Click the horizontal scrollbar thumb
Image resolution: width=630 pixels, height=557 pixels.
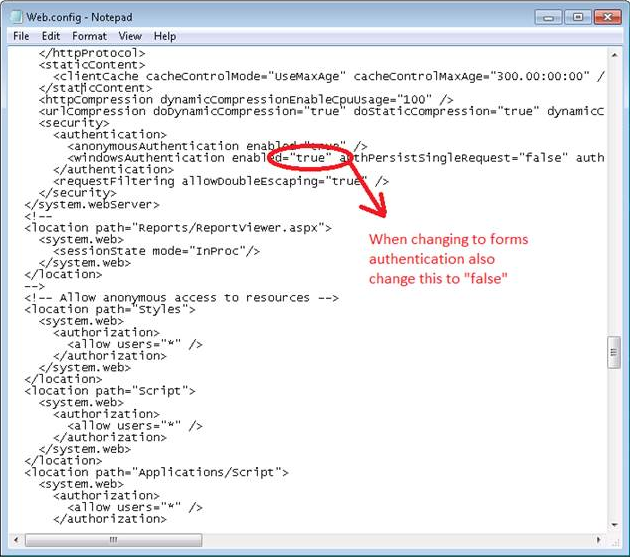click(113, 540)
